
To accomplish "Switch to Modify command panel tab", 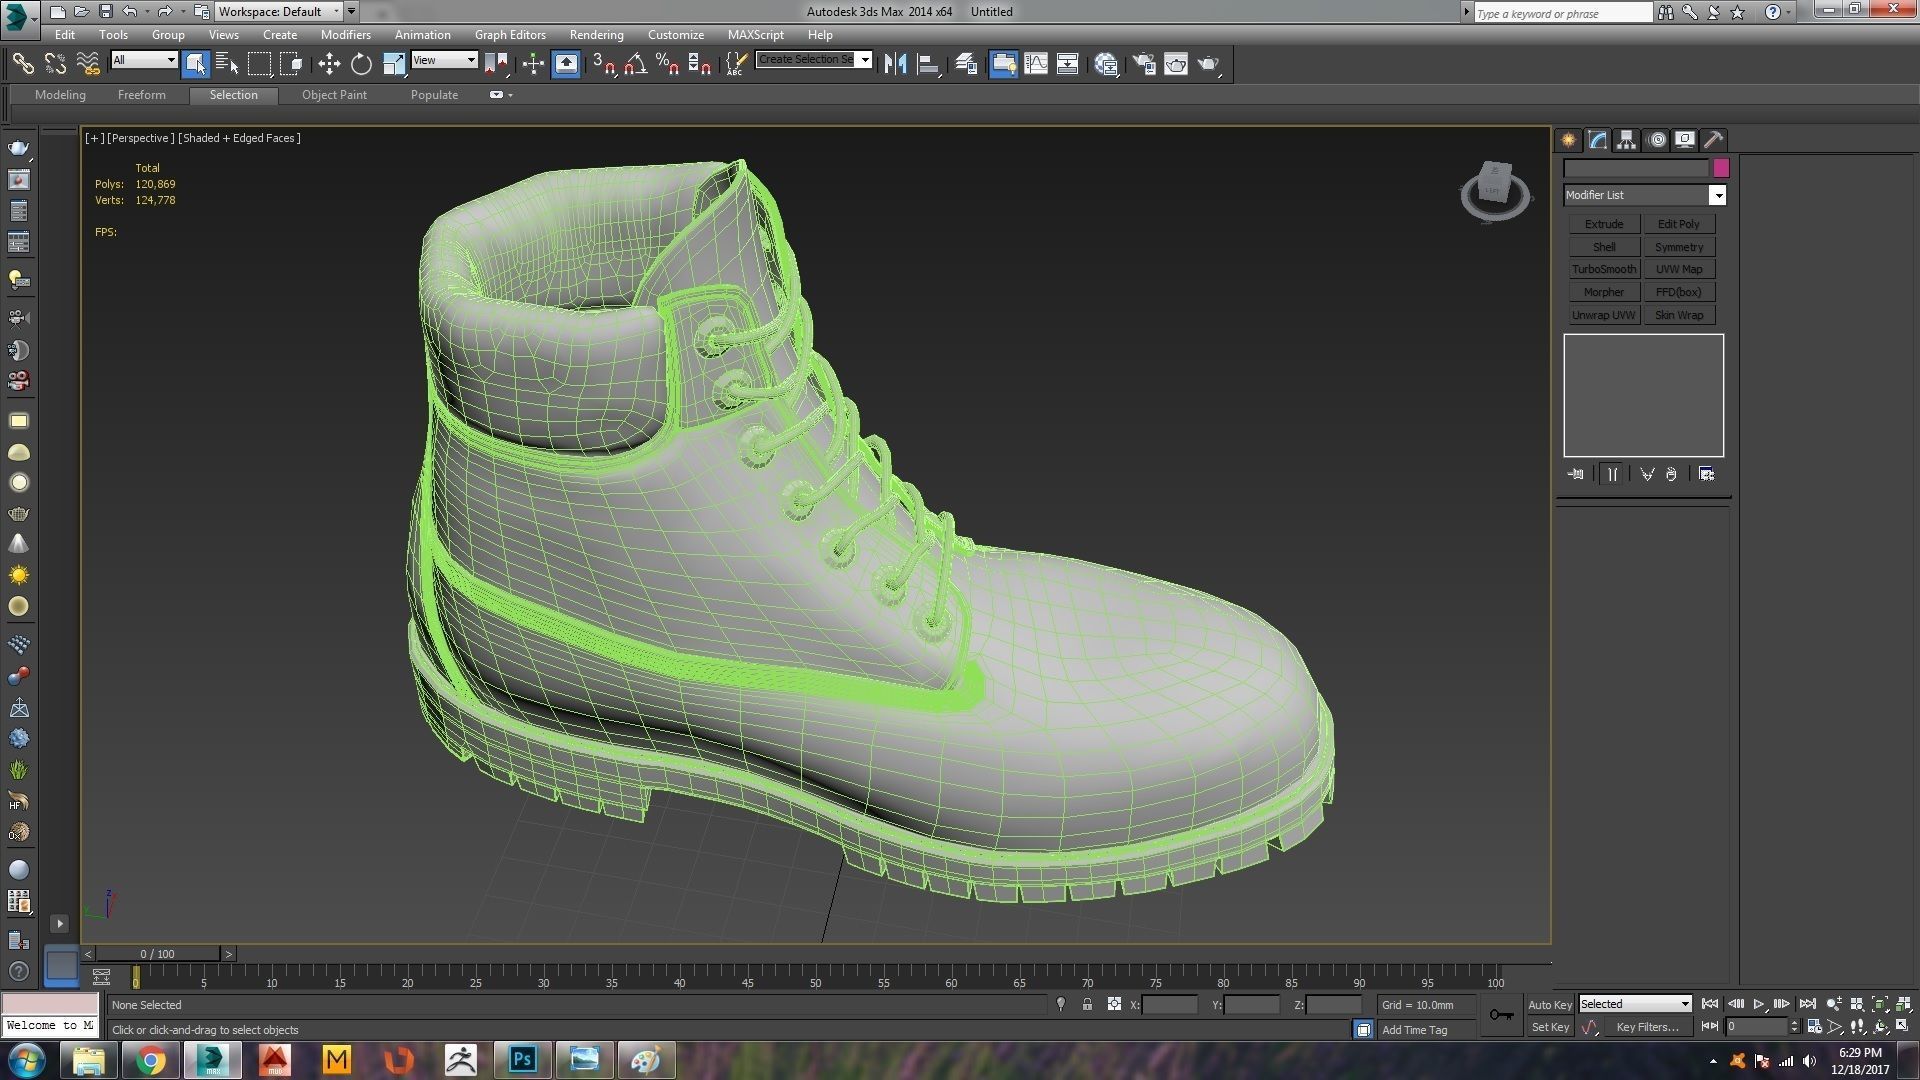I will pyautogui.click(x=1598, y=140).
